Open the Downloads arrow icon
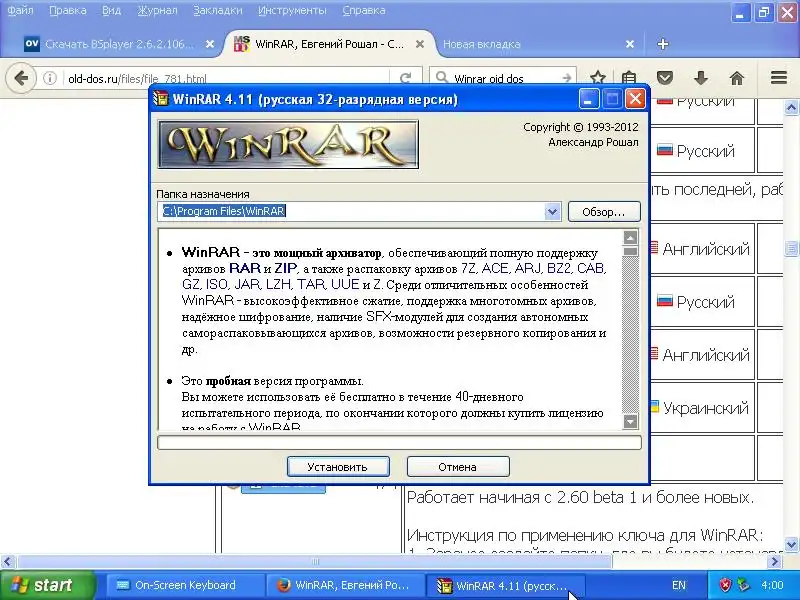The height and width of the screenshot is (600, 800). 701,78
